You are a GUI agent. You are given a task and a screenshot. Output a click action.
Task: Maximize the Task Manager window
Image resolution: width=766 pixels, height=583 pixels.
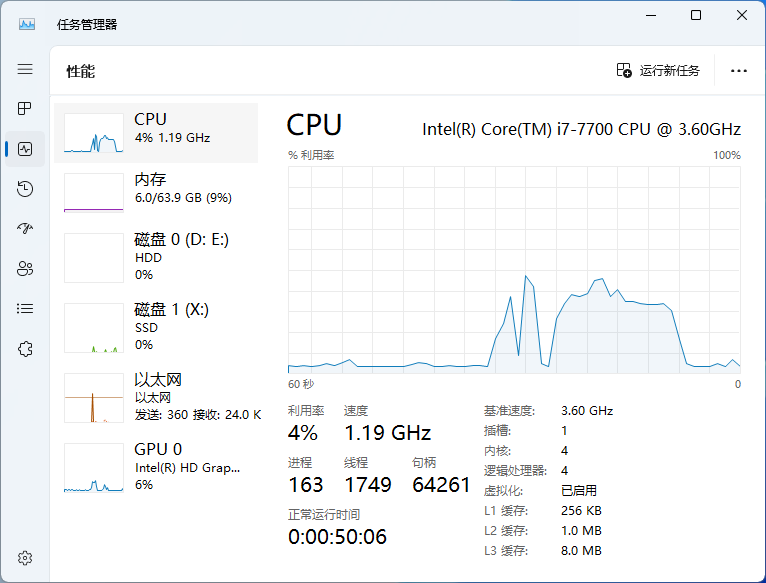[x=696, y=15]
